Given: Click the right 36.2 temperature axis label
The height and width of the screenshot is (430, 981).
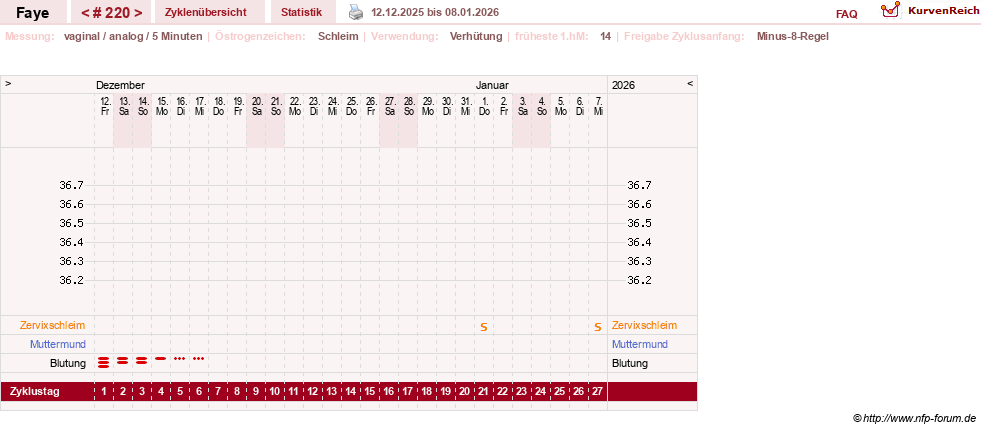Looking at the screenshot, I should click(x=639, y=280).
